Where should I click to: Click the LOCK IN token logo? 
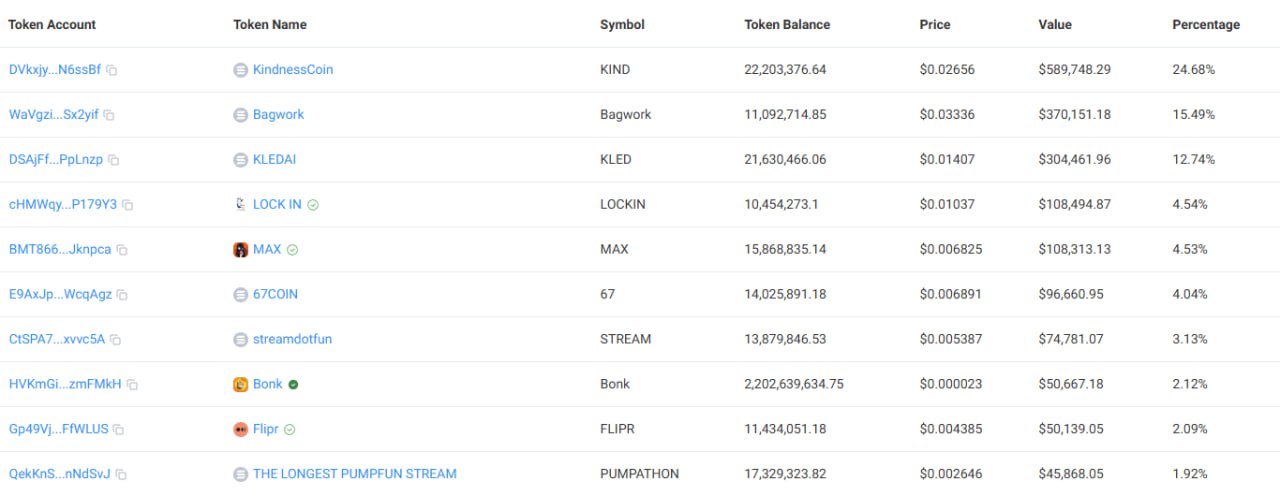(x=240, y=205)
